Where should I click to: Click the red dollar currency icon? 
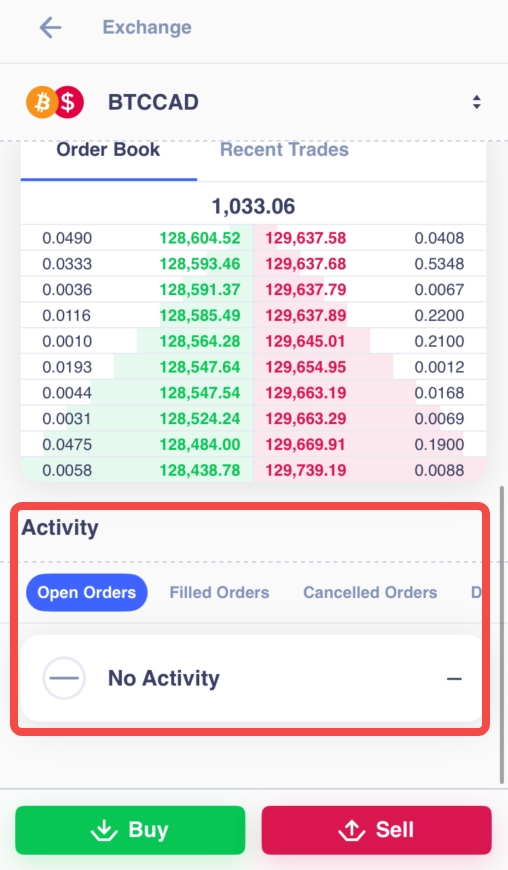[69, 102]
